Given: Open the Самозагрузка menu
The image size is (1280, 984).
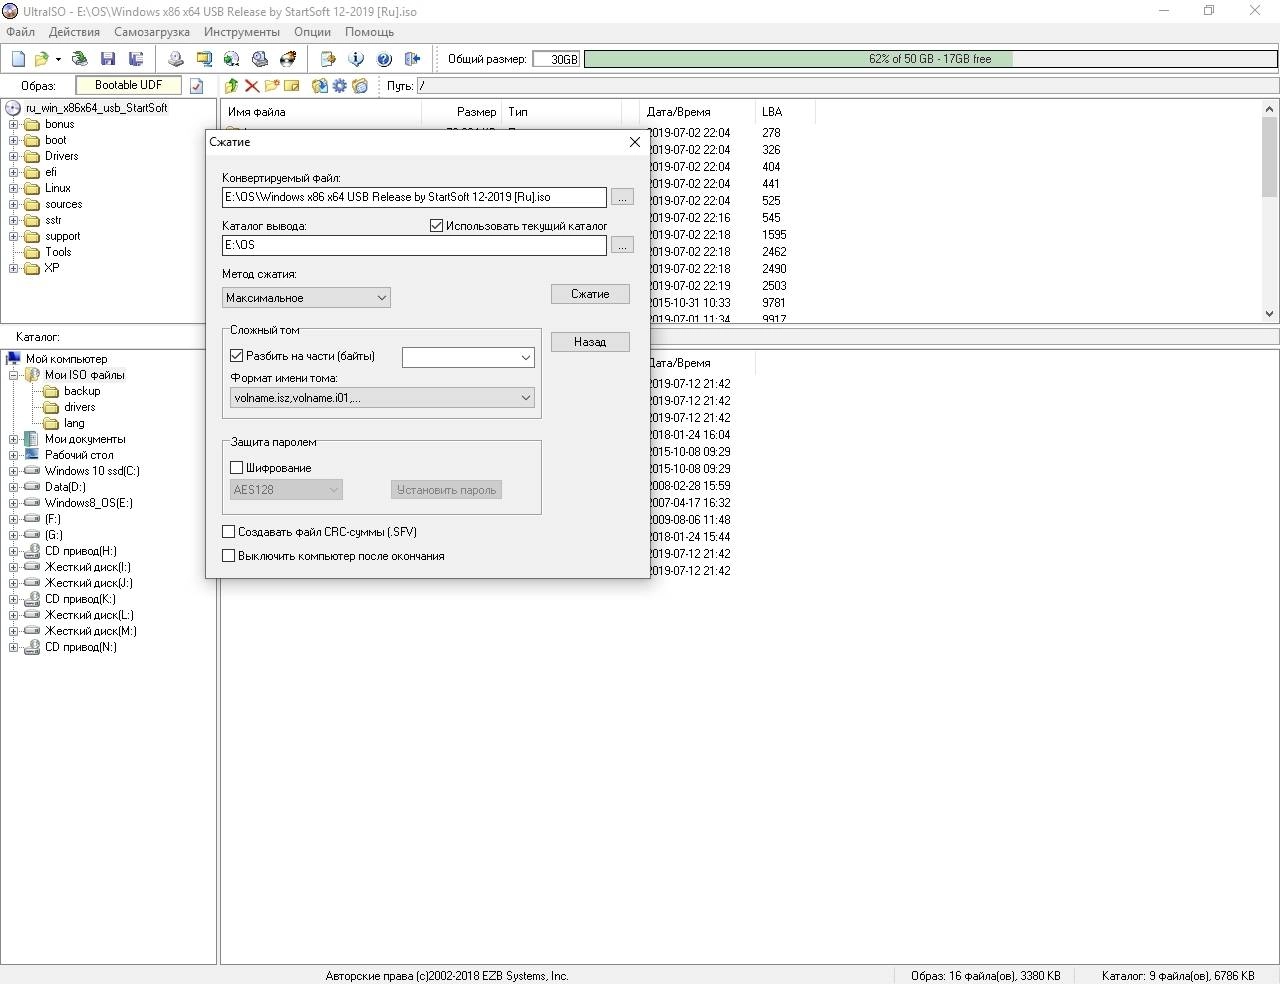Looking at the screenshot, I should [152, 32].
